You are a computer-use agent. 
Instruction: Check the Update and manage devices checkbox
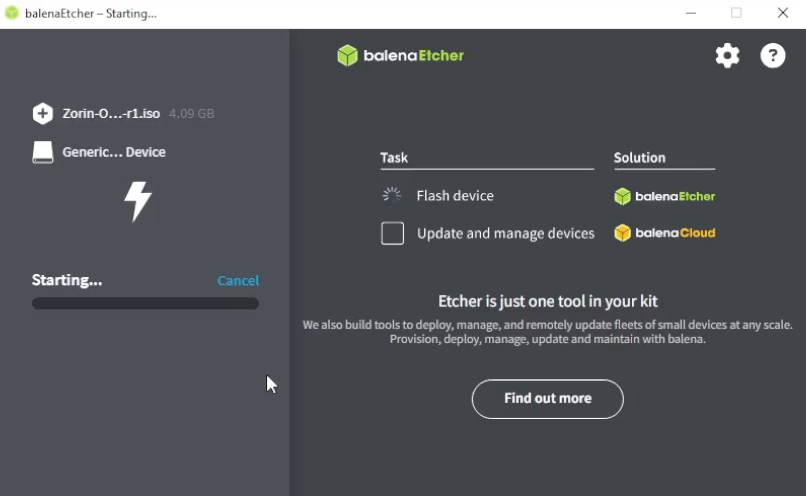pos(392,233)
